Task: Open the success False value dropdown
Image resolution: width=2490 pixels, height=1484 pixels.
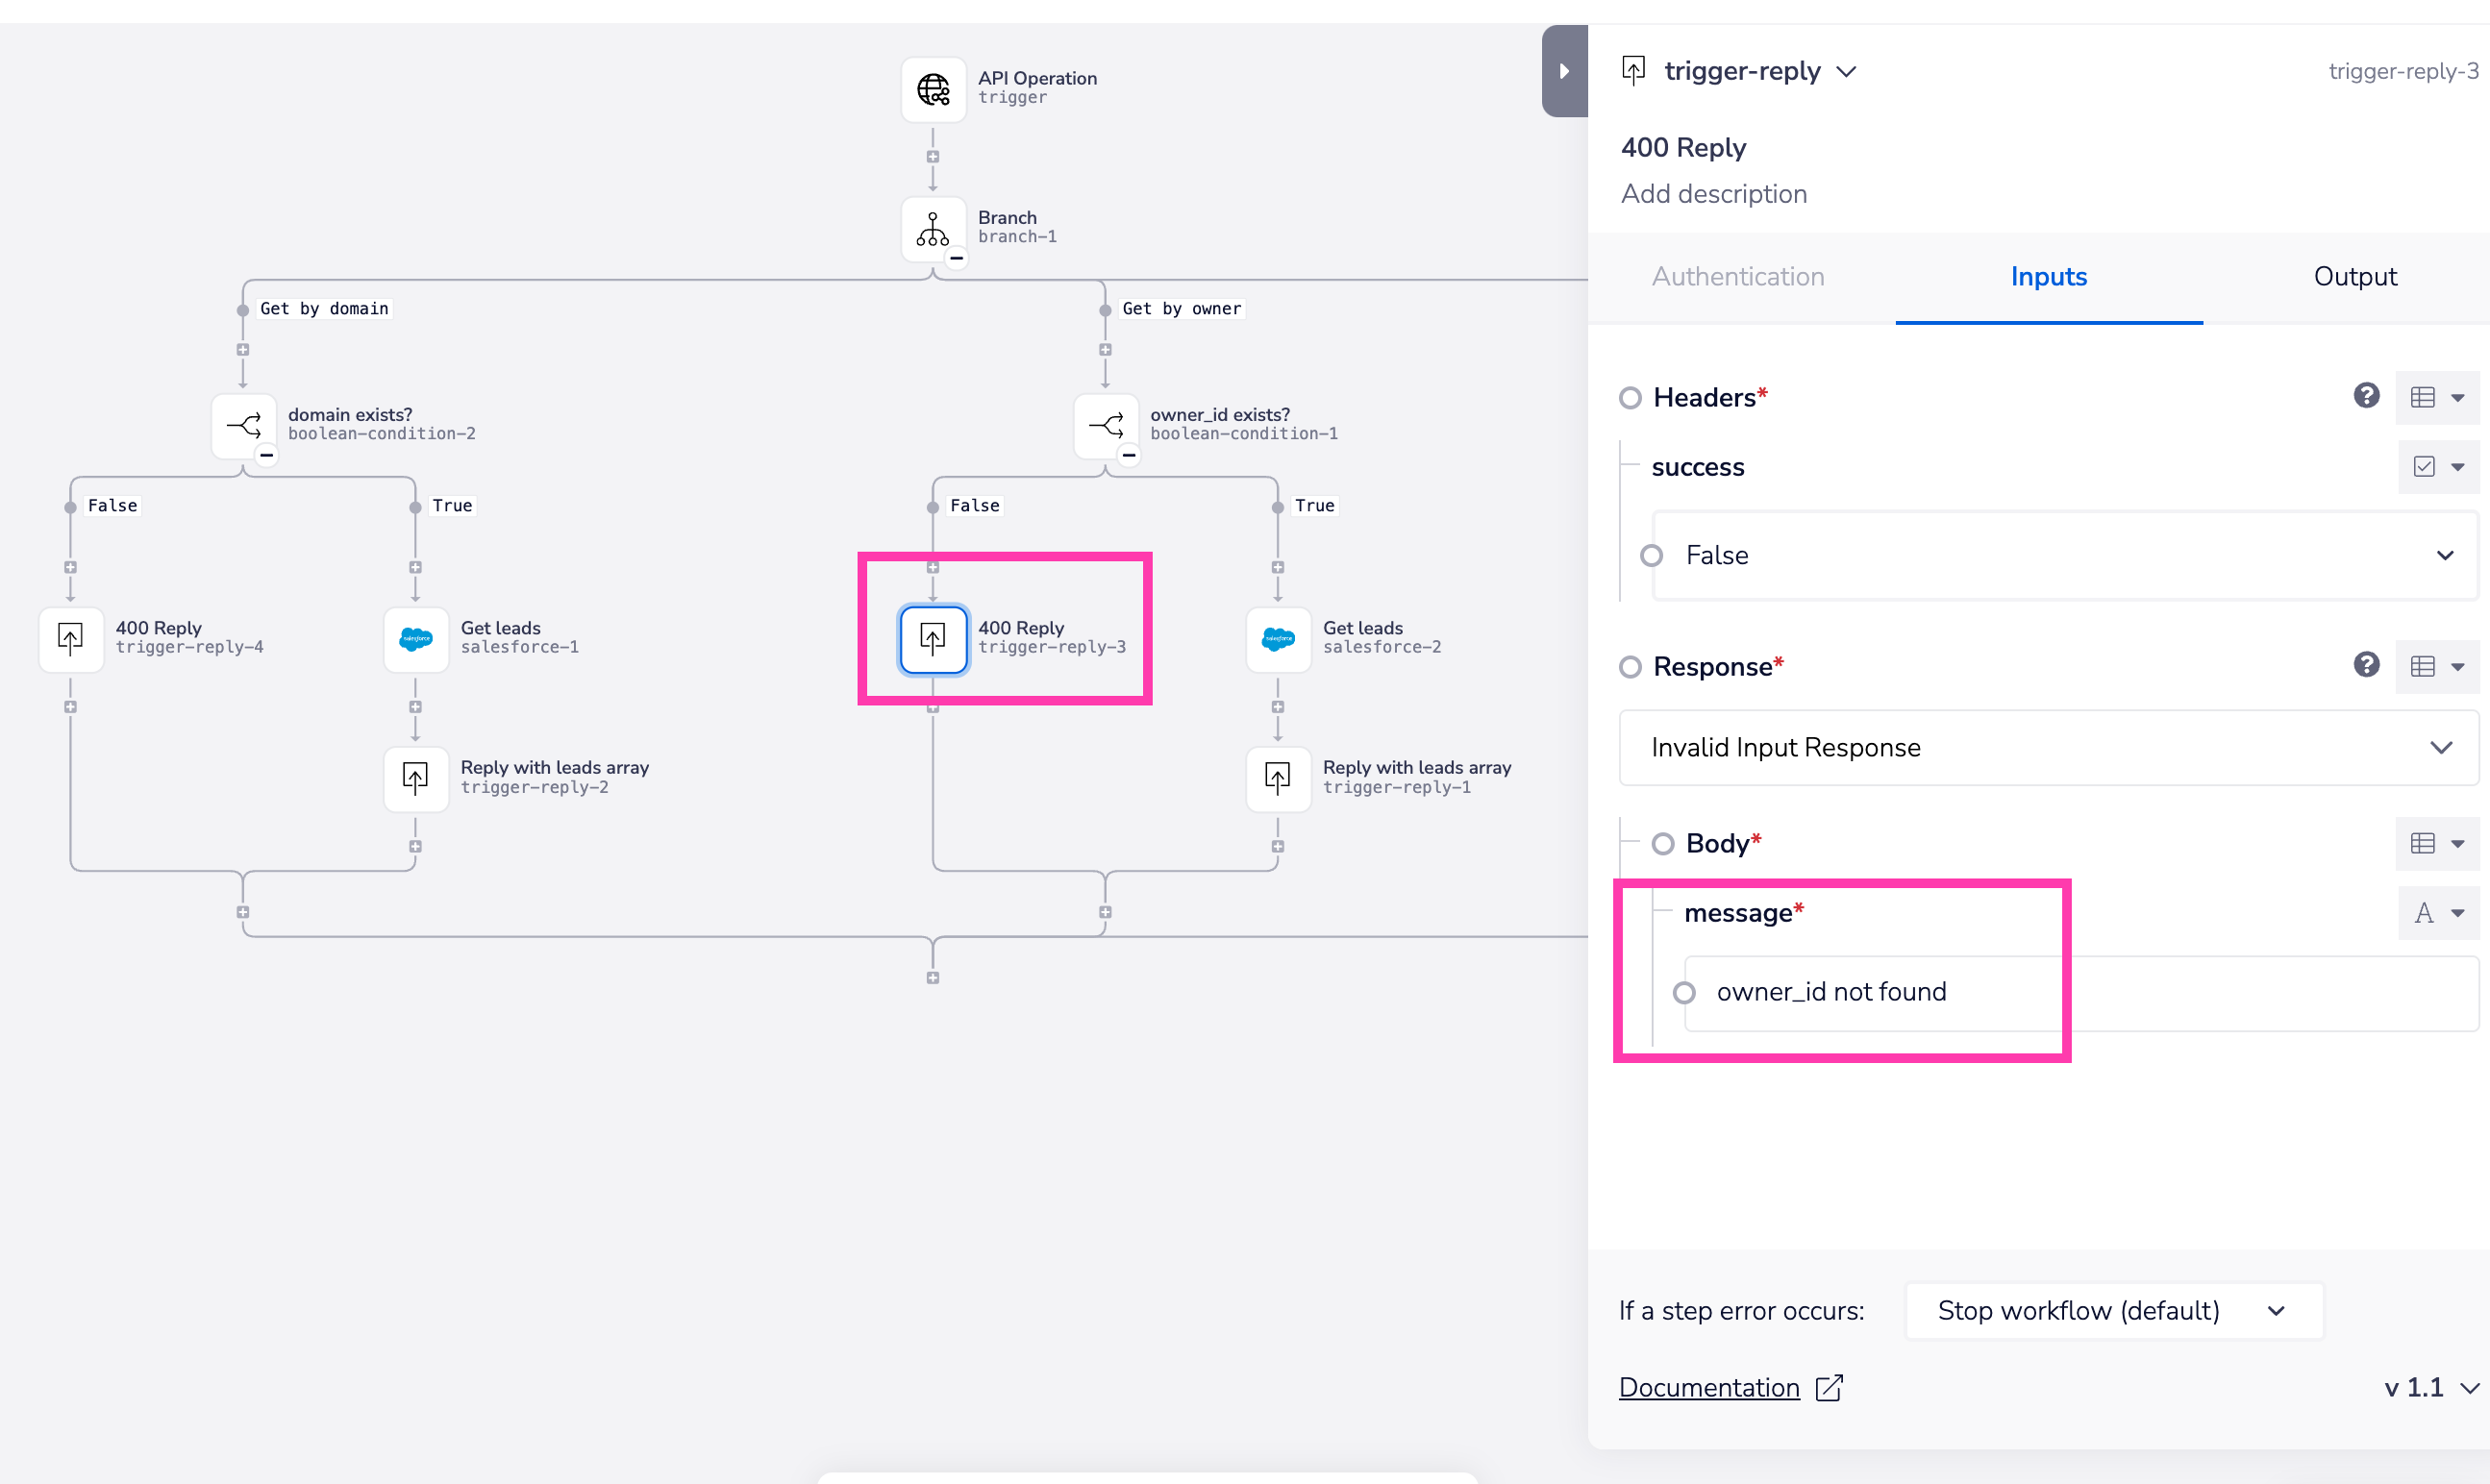Action: (x=2064, y=556)
